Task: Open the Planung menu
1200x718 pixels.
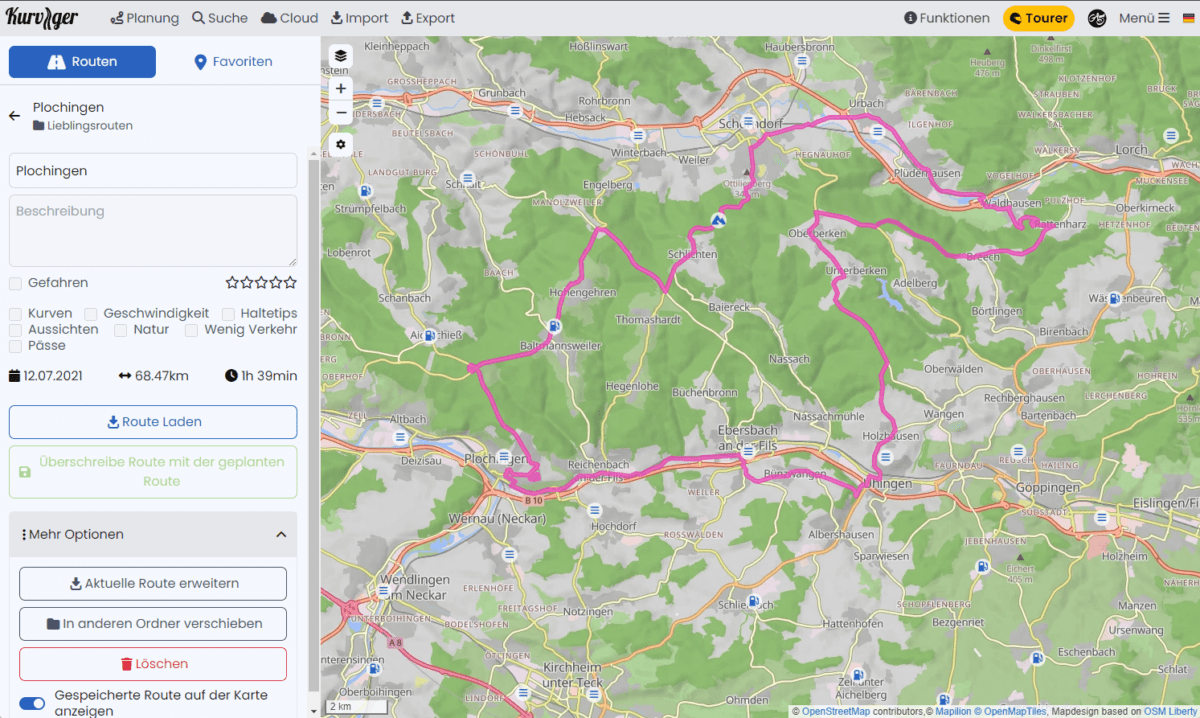Action: click(x=145, y=18)
